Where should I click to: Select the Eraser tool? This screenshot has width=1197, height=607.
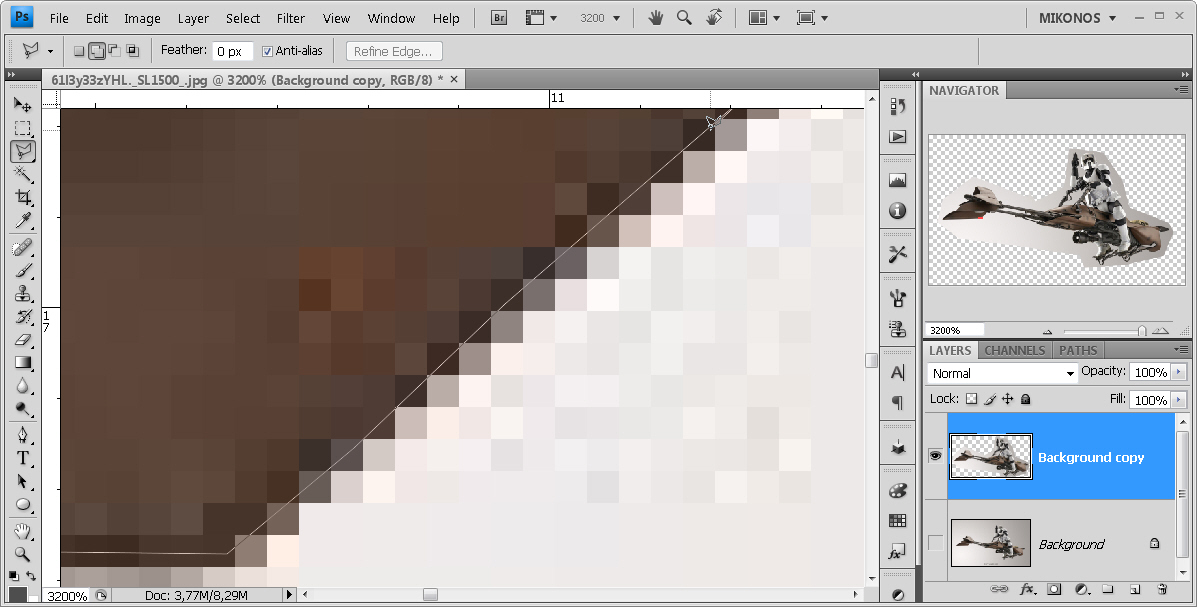coord(23,340)
